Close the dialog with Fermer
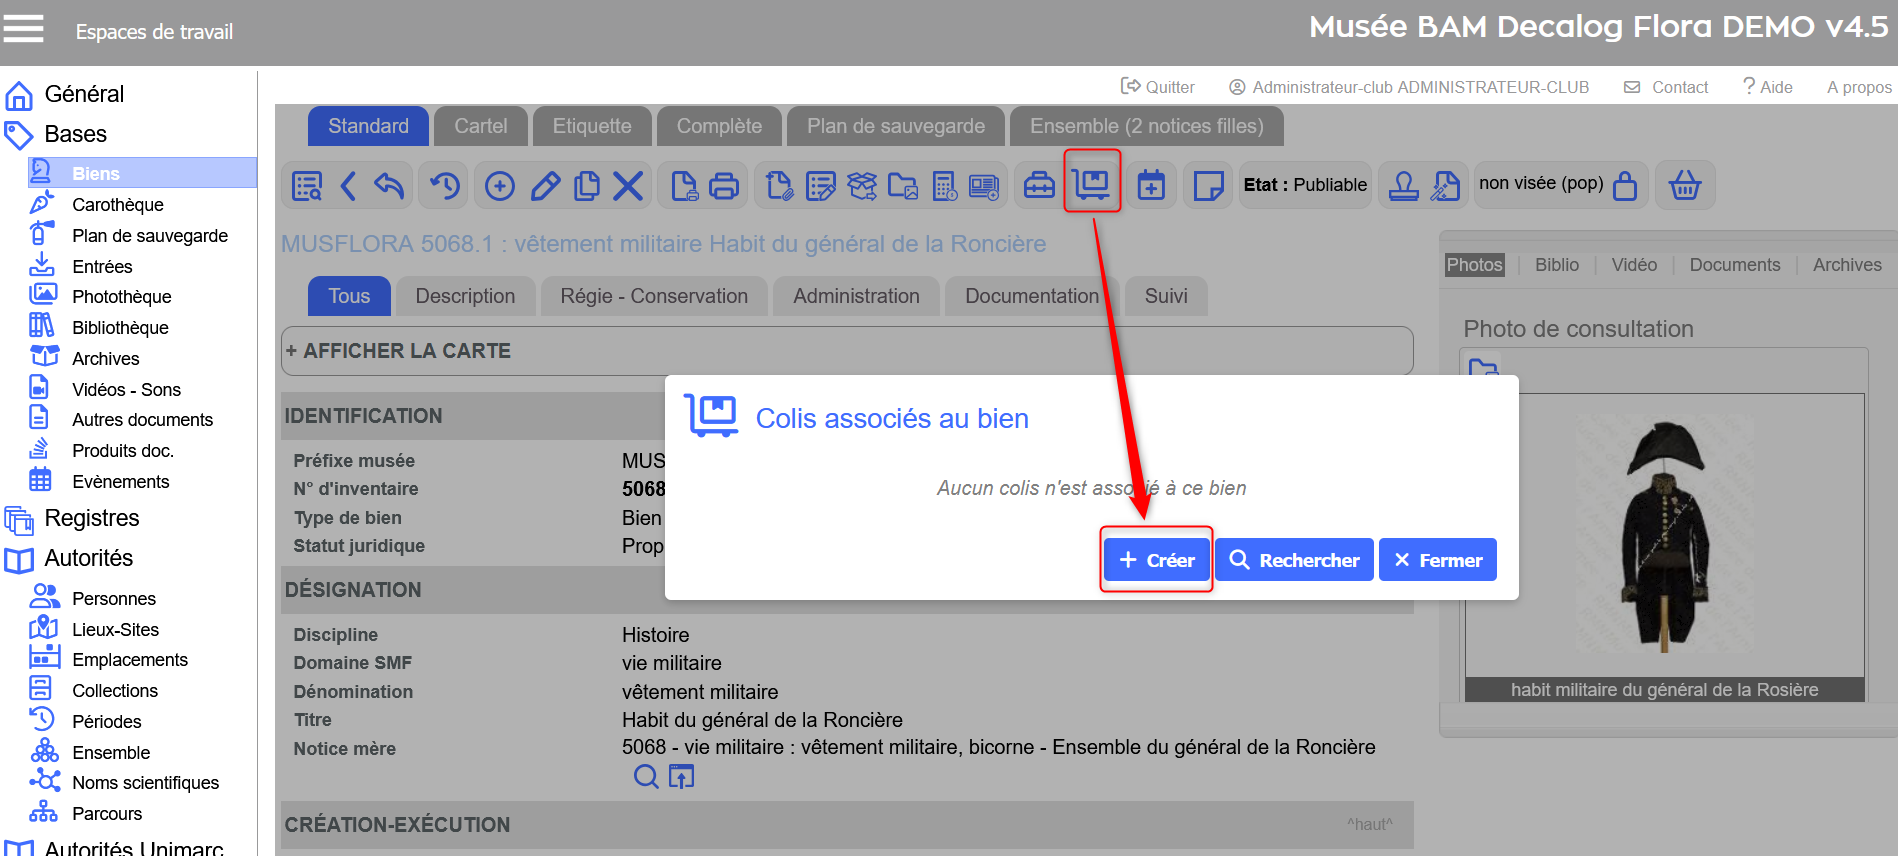 click(1437, 560)
